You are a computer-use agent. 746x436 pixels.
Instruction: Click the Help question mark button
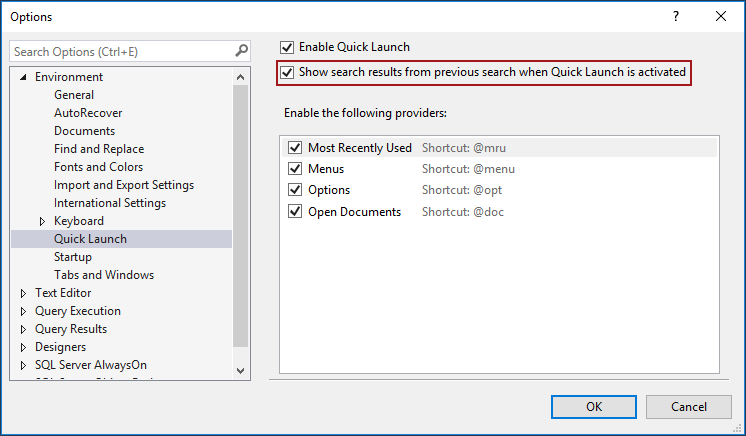tap(676, 16)
